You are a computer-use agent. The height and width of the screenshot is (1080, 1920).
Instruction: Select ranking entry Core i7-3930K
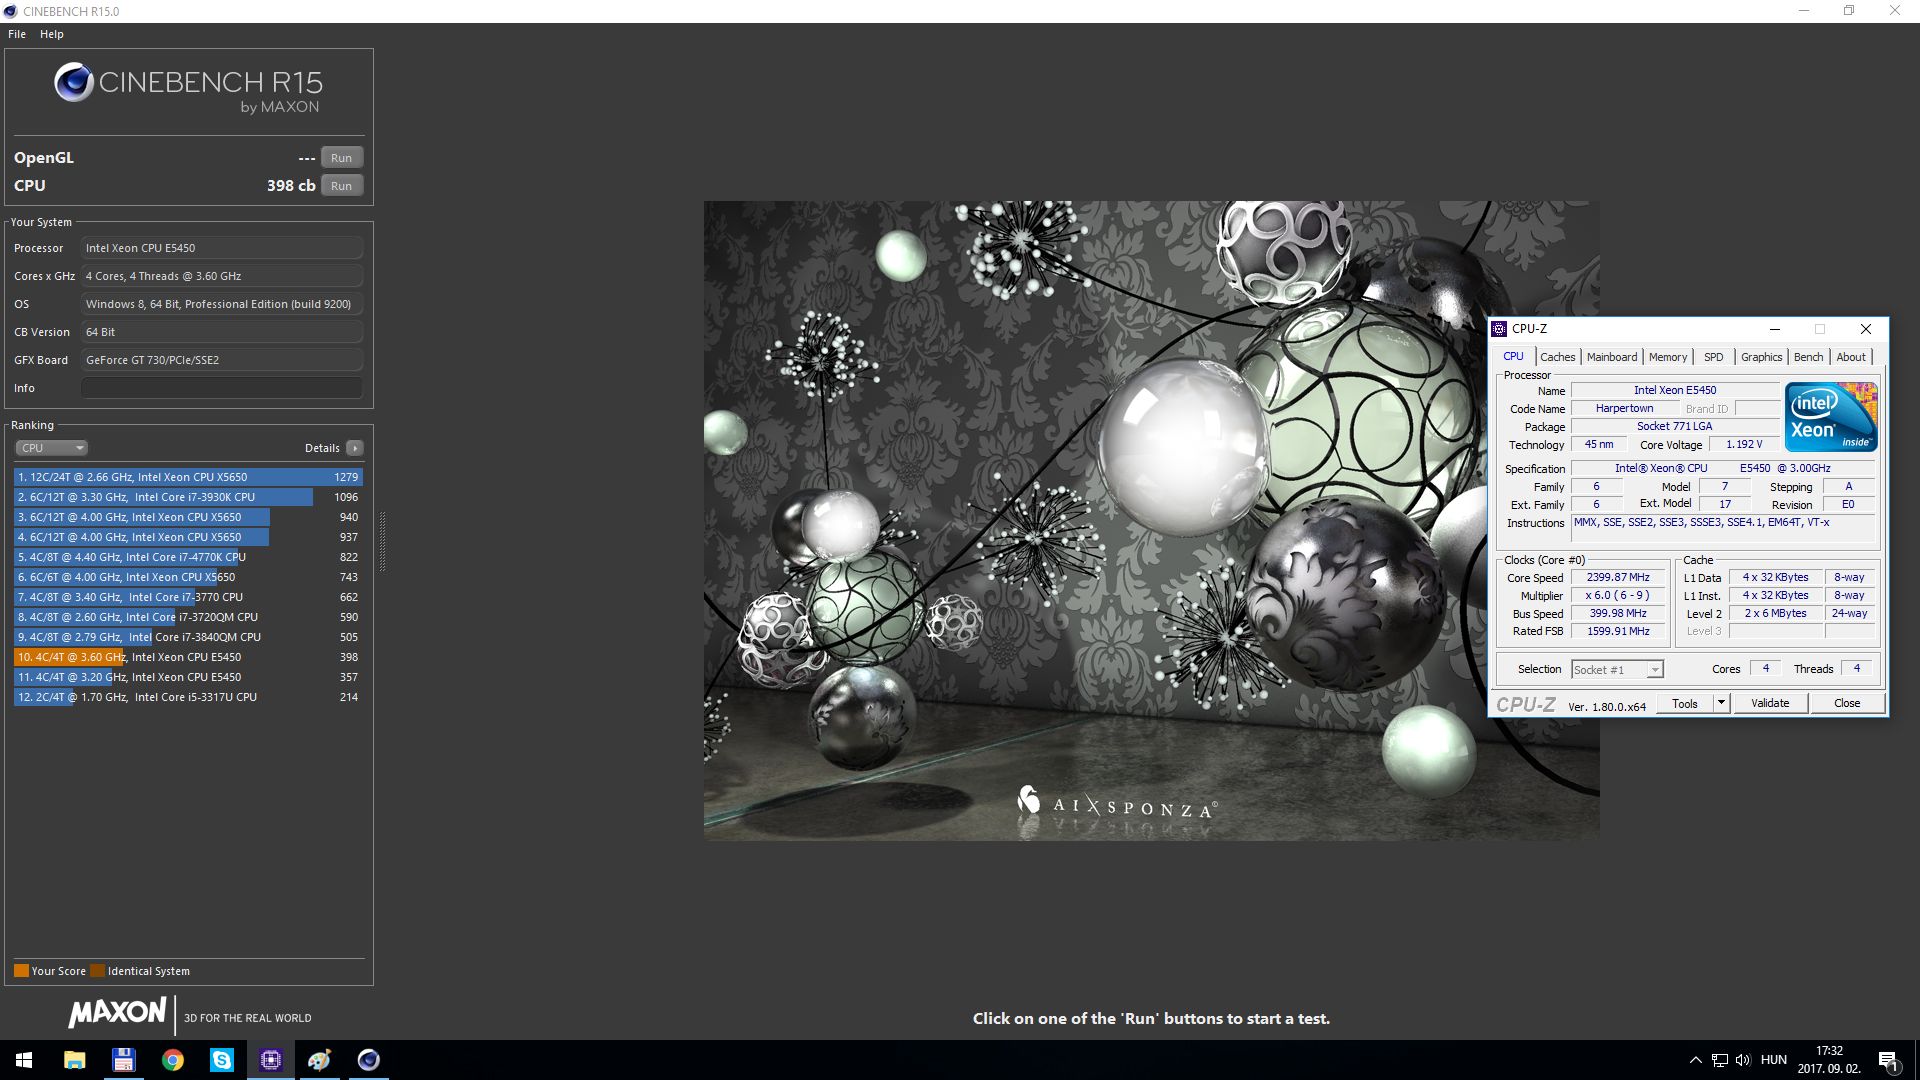[188, 497]
